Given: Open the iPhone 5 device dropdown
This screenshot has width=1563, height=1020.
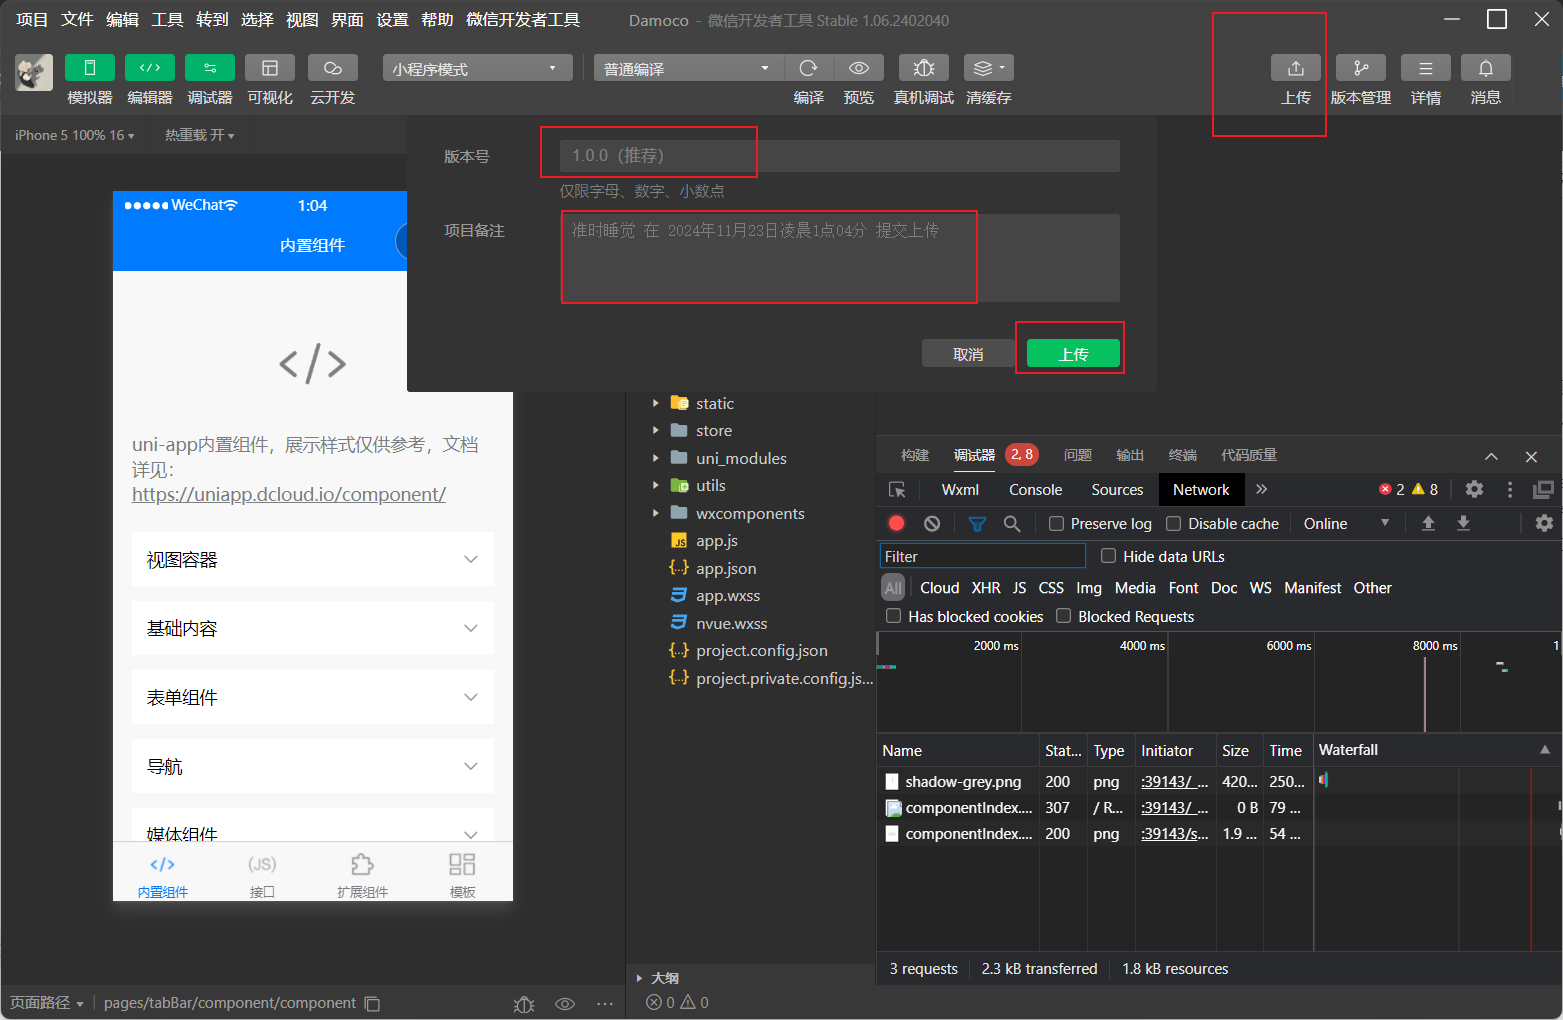Looking at the screenshot, I should [75, 135].
